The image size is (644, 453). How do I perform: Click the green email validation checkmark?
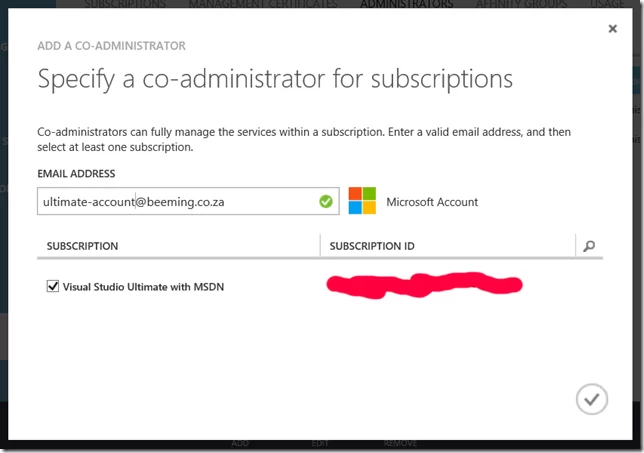point(326,201)
